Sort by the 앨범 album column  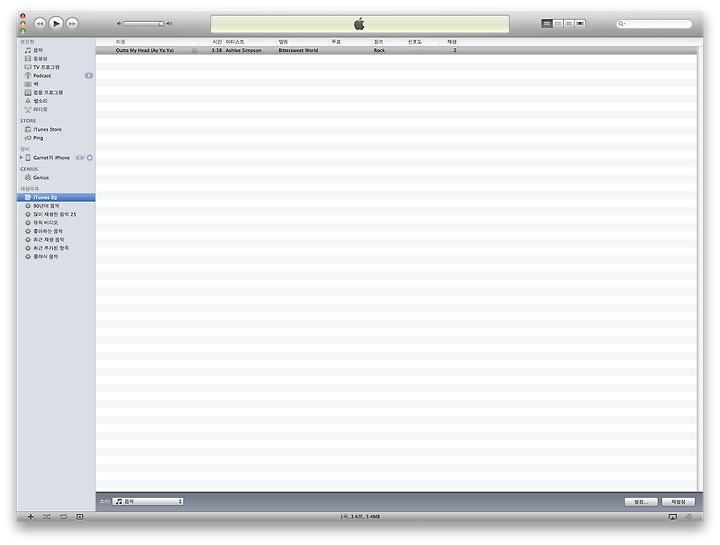click(303, 42)
